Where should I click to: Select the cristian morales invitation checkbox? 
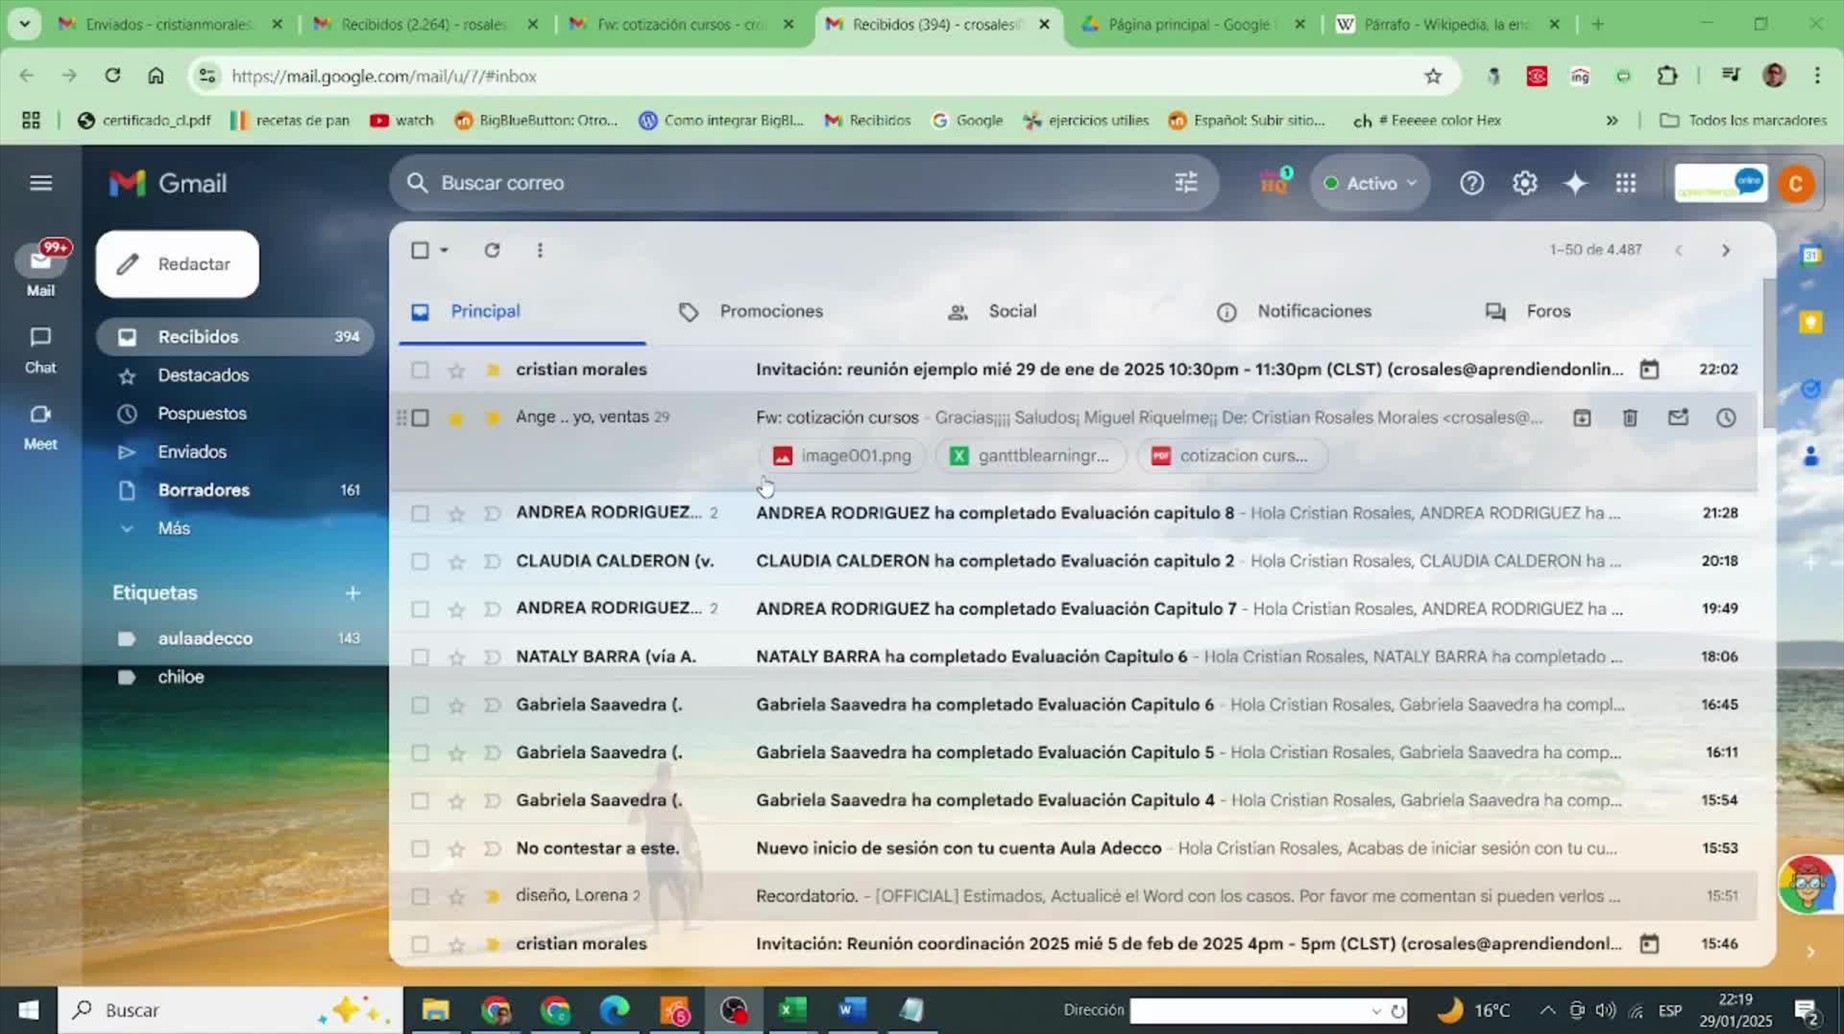pos(420,370)
